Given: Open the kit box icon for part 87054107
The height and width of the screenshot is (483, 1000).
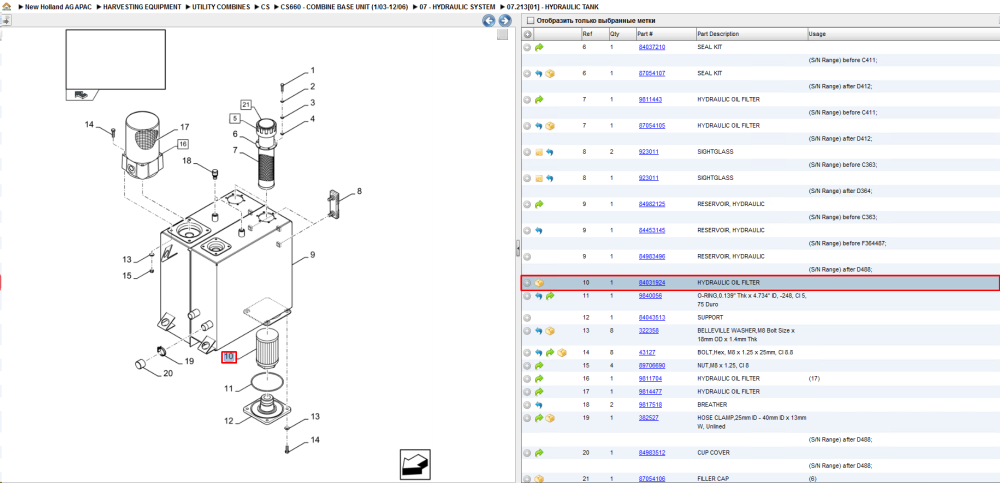Looking at the screenshot, I should [x=550, y=73].
